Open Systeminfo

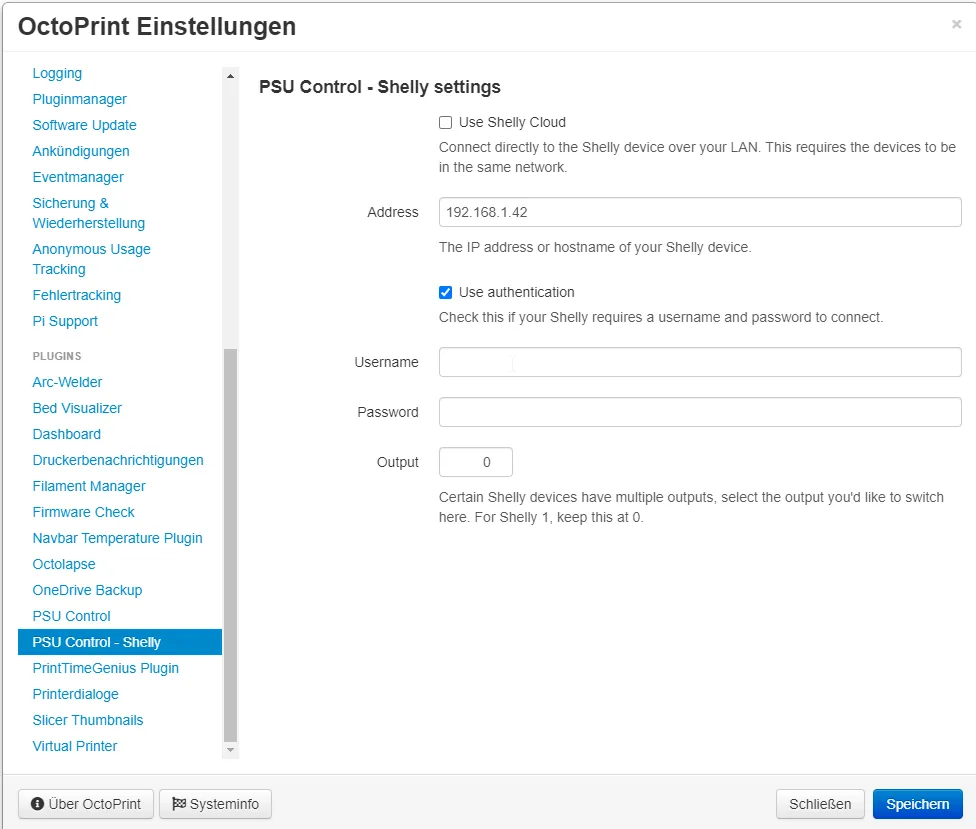point(215,804)
